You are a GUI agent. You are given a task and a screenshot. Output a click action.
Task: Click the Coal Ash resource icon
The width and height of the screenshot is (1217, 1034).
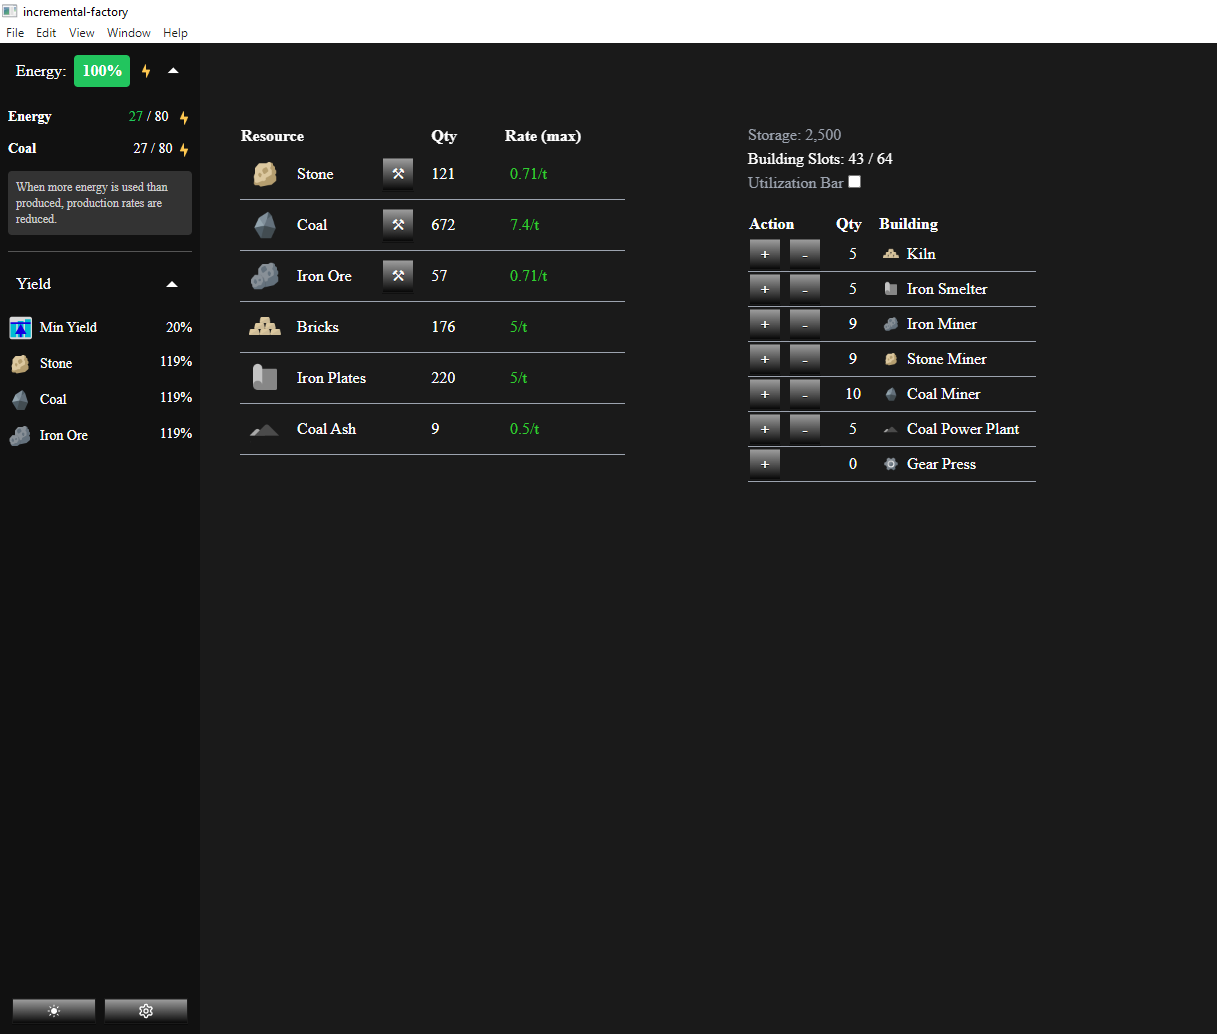264,430
